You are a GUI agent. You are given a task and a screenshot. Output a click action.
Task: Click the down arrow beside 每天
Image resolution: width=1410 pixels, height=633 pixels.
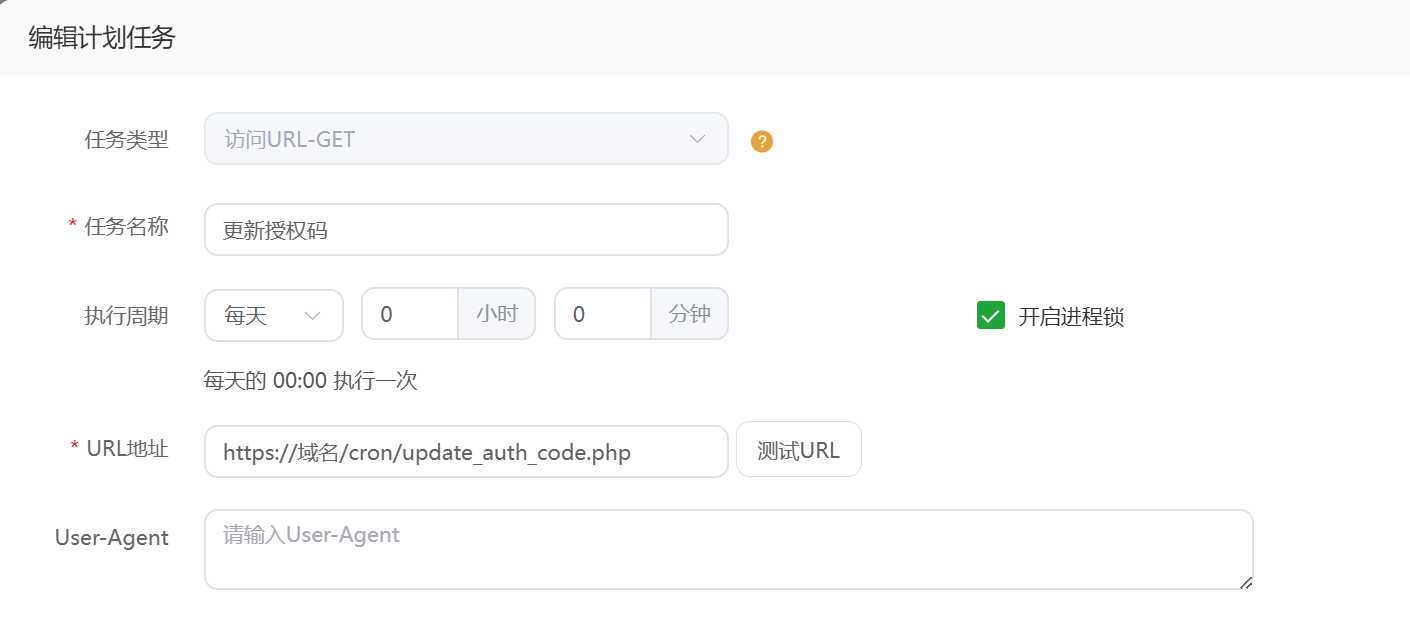pyautogui.click(x=312, y=316)
